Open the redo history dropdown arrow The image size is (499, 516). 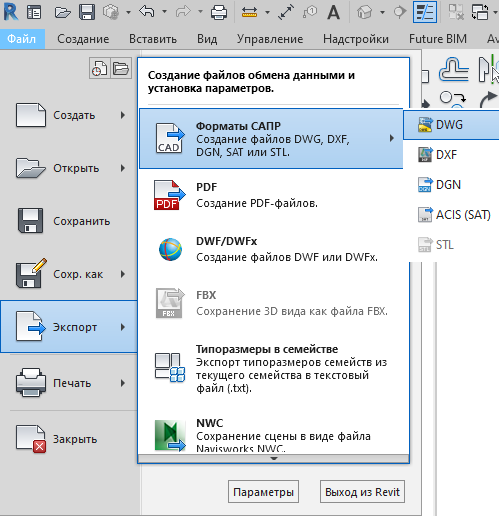click(200, 12)
